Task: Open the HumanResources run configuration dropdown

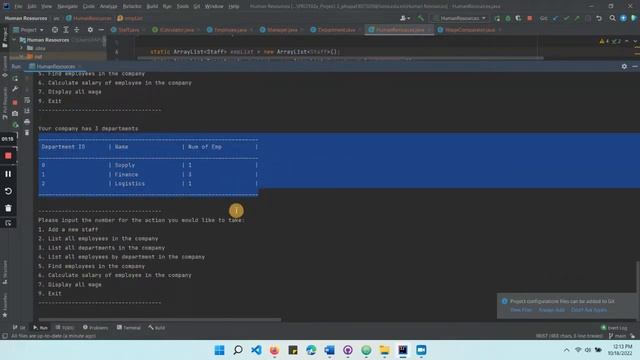Action: [460, 18]
